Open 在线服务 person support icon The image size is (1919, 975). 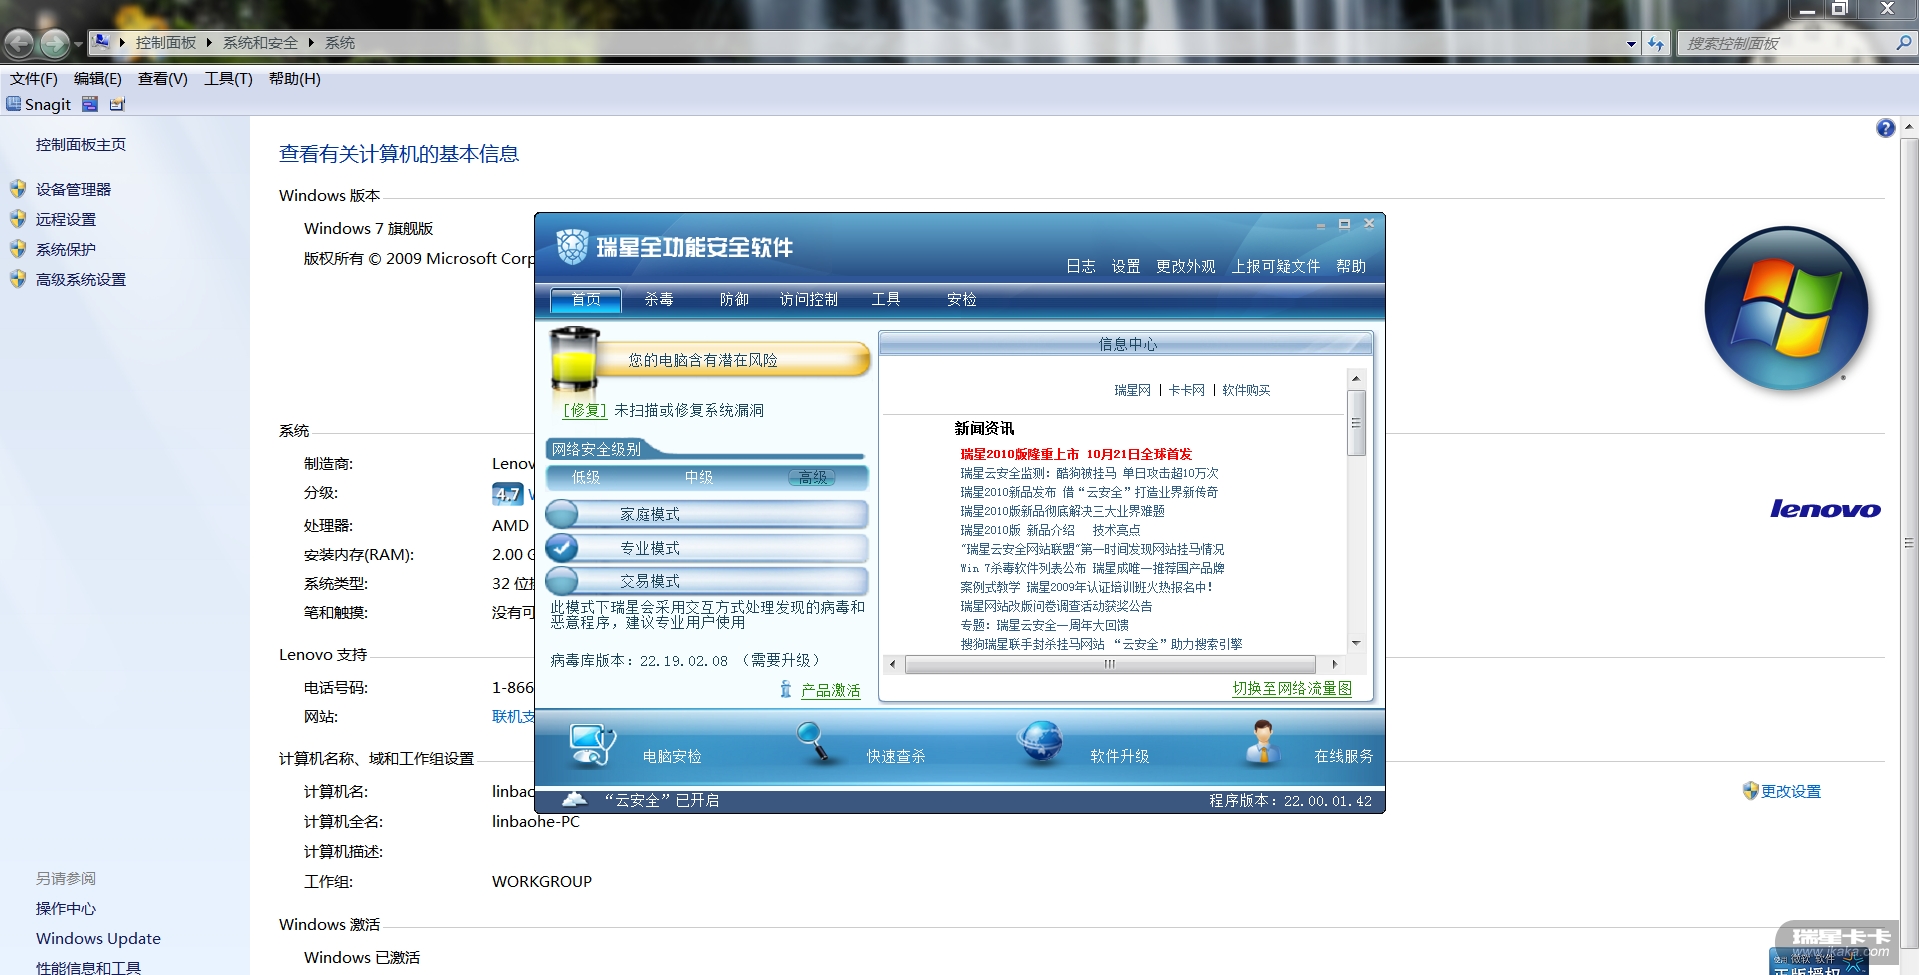(x=1263, y=744)
